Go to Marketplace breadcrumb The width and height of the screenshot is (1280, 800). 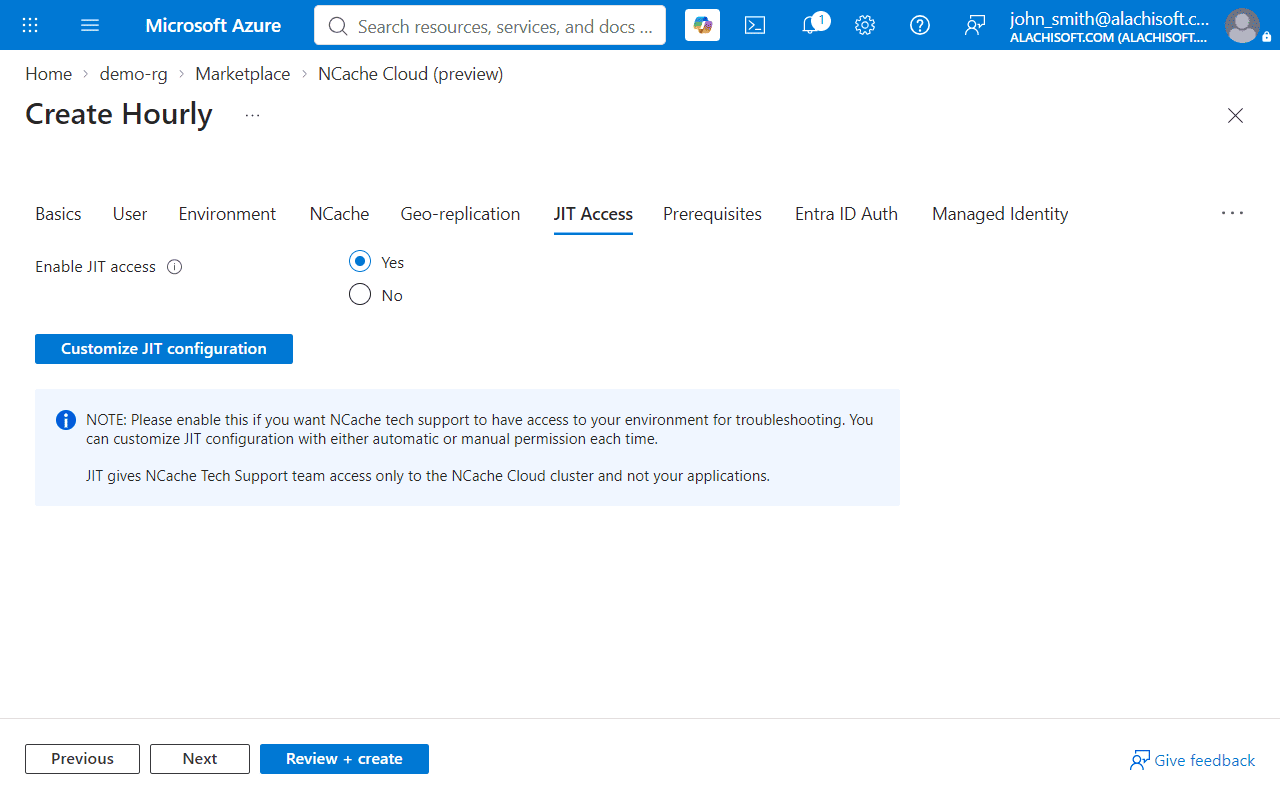[242, 74]
